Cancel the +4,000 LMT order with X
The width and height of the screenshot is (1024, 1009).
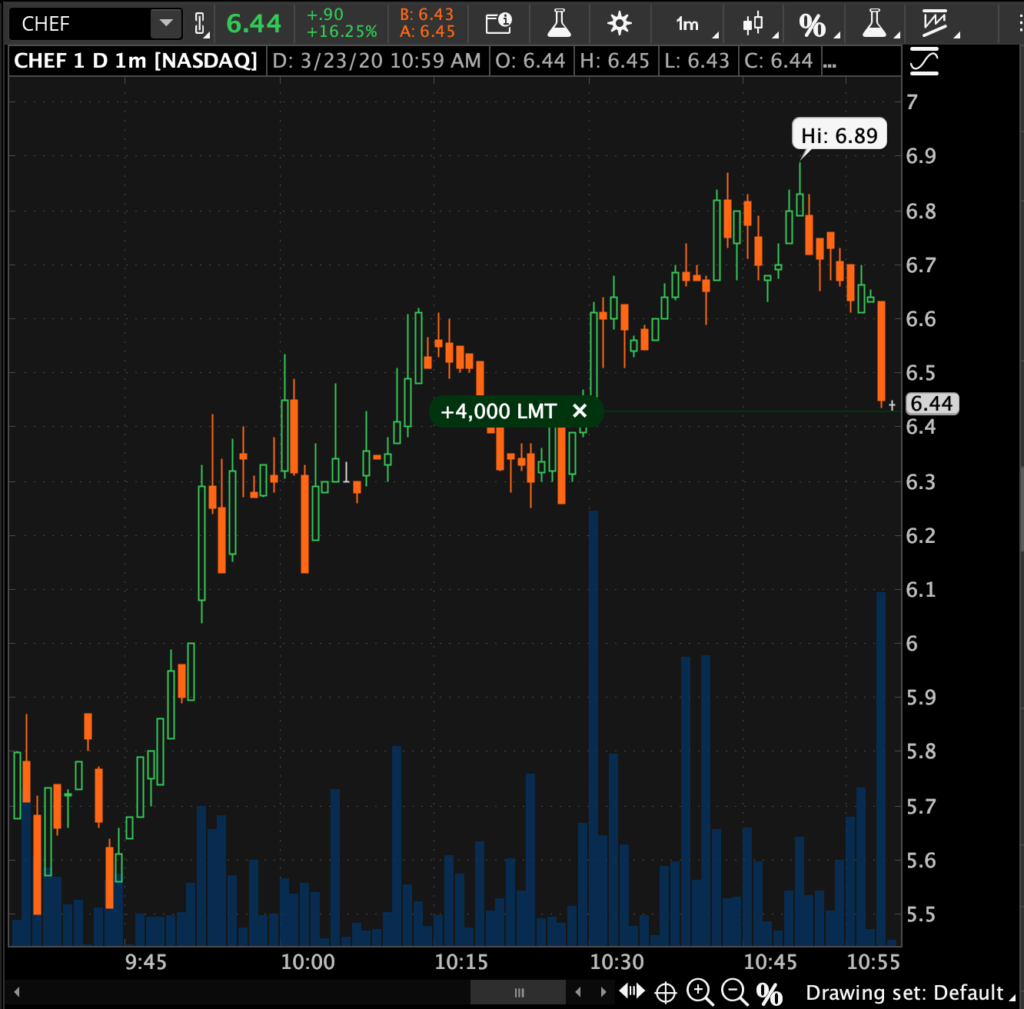(579, 411)
